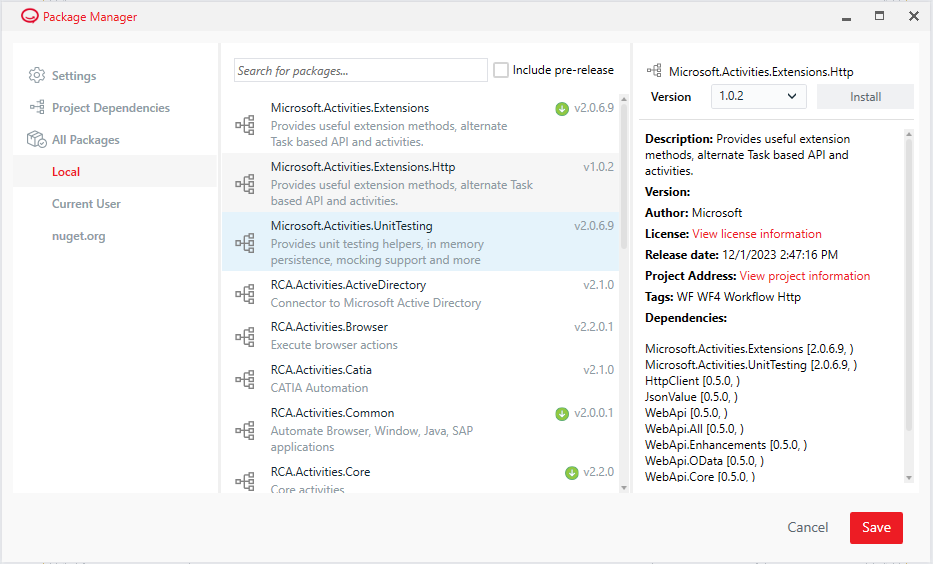
Task: Click version v2.2.0.1 of RCA.Activities.Browser
Action: point(593,327)
